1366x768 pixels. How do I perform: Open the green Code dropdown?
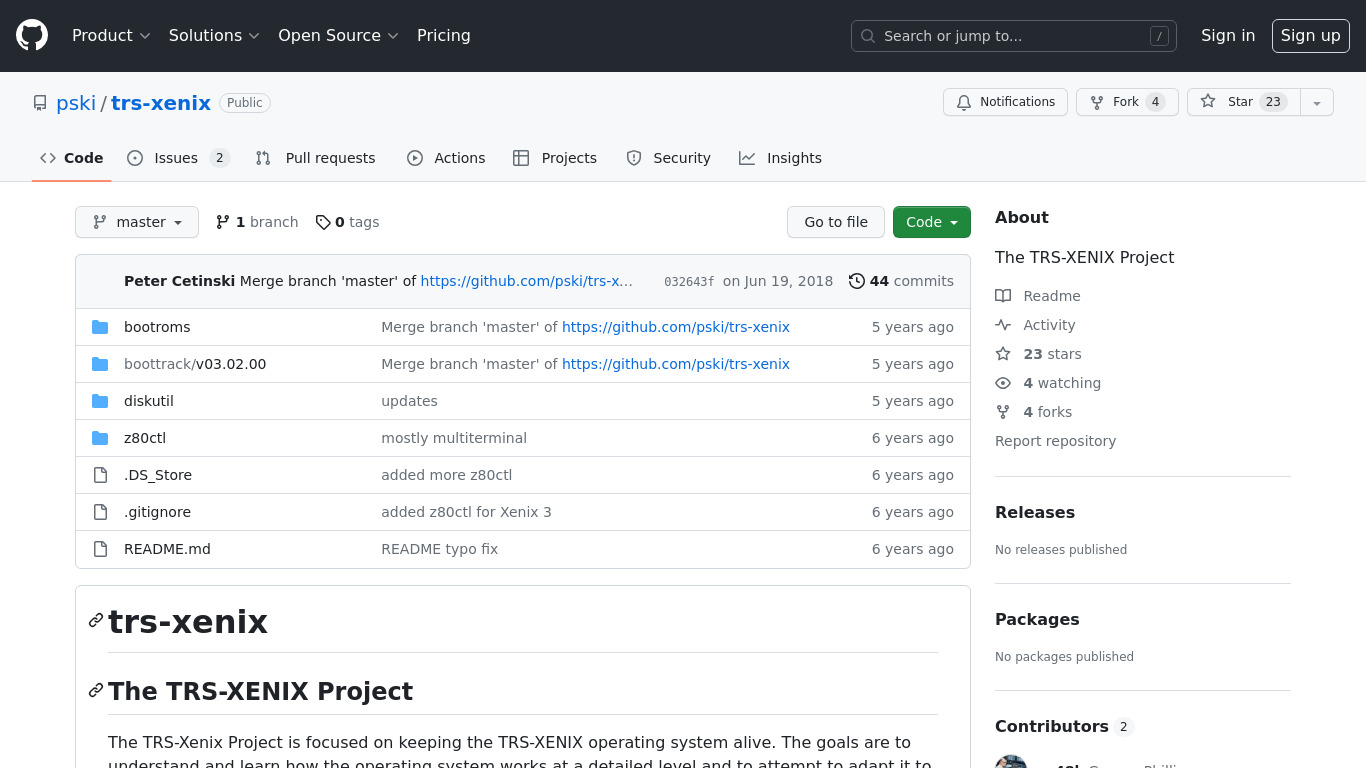[932, 222]
